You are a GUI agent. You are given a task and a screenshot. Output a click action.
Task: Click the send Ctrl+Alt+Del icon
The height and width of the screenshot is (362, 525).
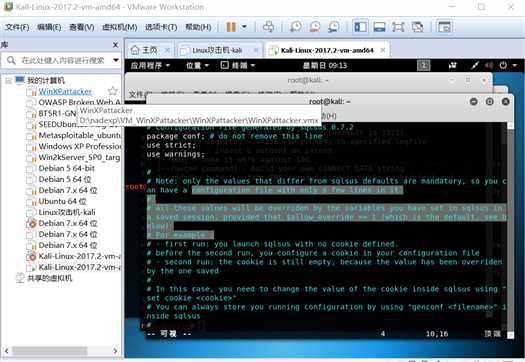(x=269, y=27)
